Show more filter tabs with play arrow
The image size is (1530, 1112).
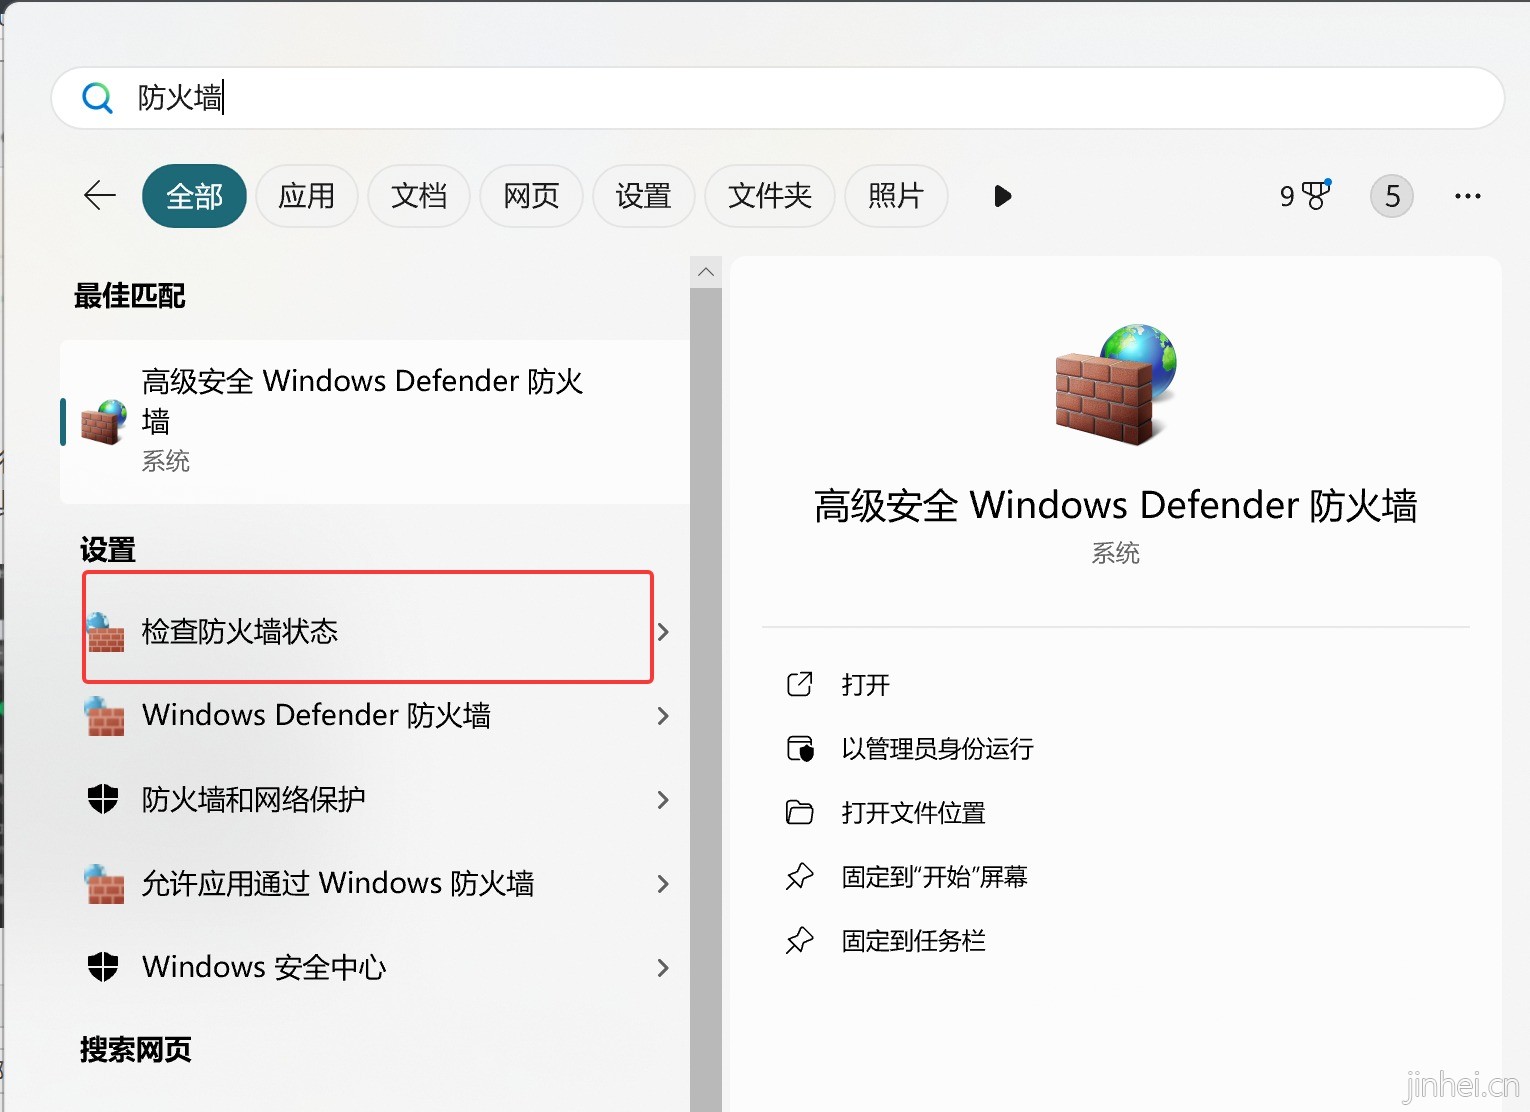pyautogui.click(x=1002, y=196)
